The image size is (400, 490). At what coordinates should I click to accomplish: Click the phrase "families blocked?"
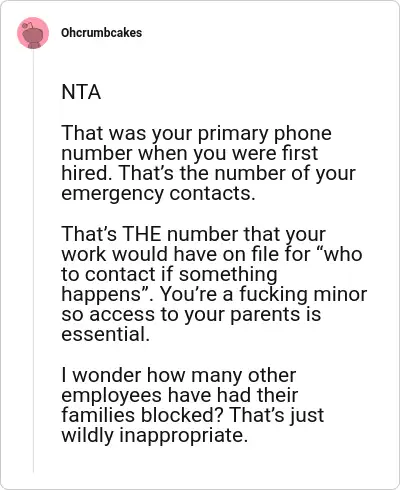(142, 415)
